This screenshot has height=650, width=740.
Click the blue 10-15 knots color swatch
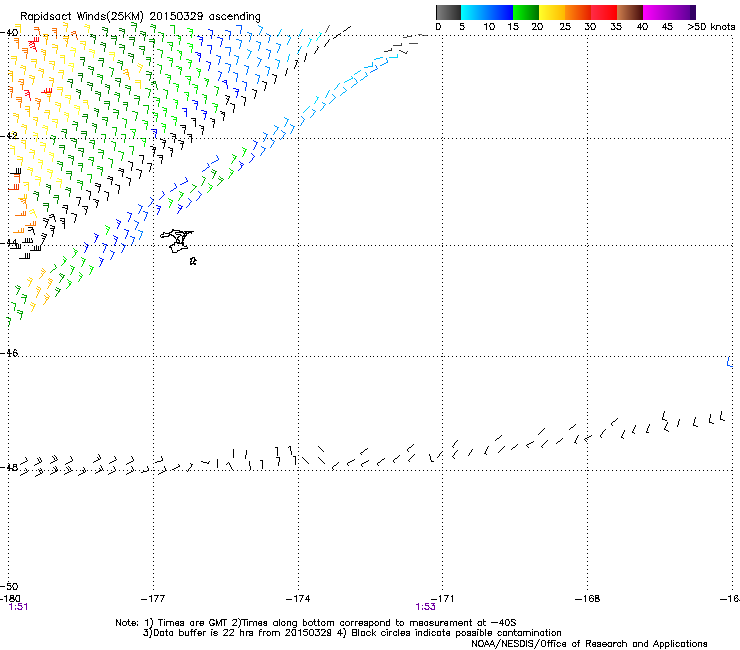pos(500,12)
